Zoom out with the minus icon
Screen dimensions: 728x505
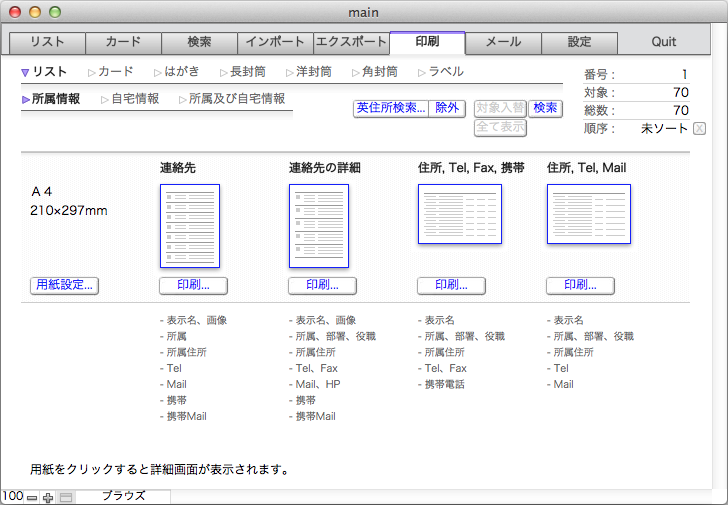point(32,497)
